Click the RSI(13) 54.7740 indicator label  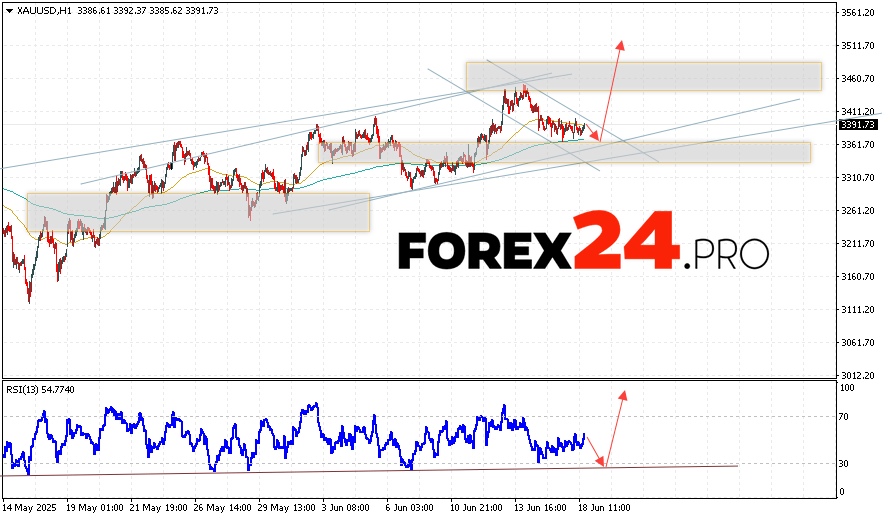[x=40, y=388]
